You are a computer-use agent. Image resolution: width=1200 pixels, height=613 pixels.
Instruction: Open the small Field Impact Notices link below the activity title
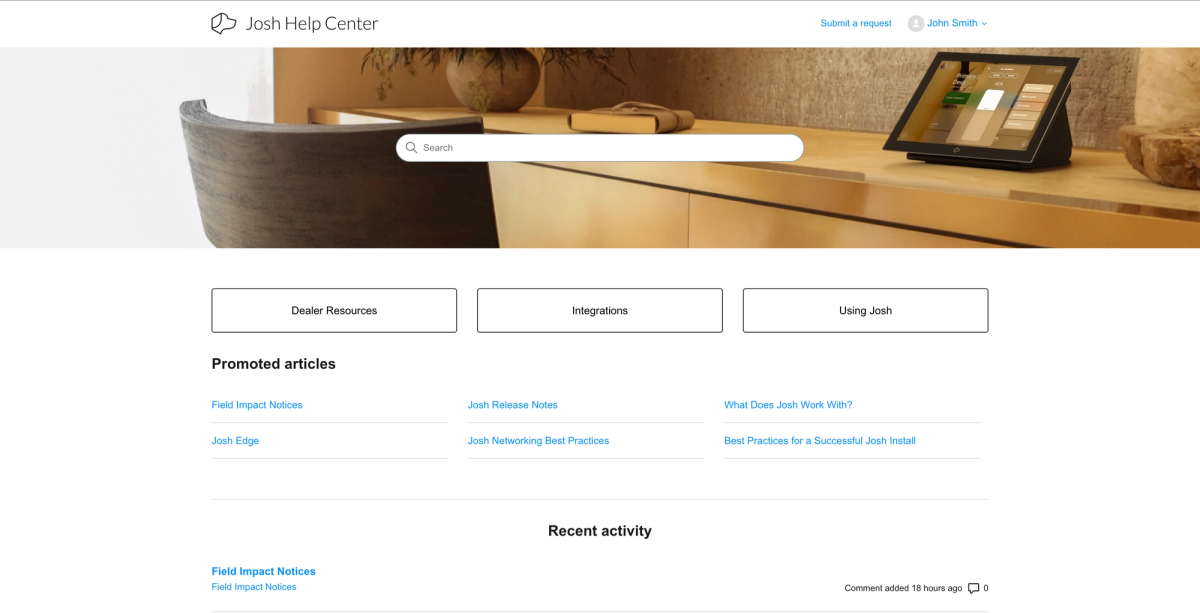pos(254,587)
